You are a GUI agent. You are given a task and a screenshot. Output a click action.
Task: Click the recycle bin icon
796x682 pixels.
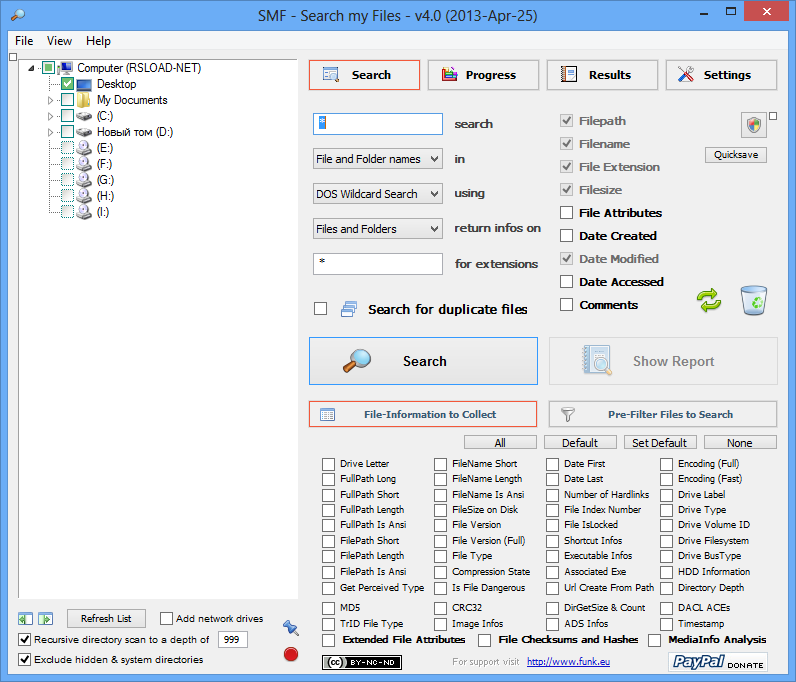754,300
